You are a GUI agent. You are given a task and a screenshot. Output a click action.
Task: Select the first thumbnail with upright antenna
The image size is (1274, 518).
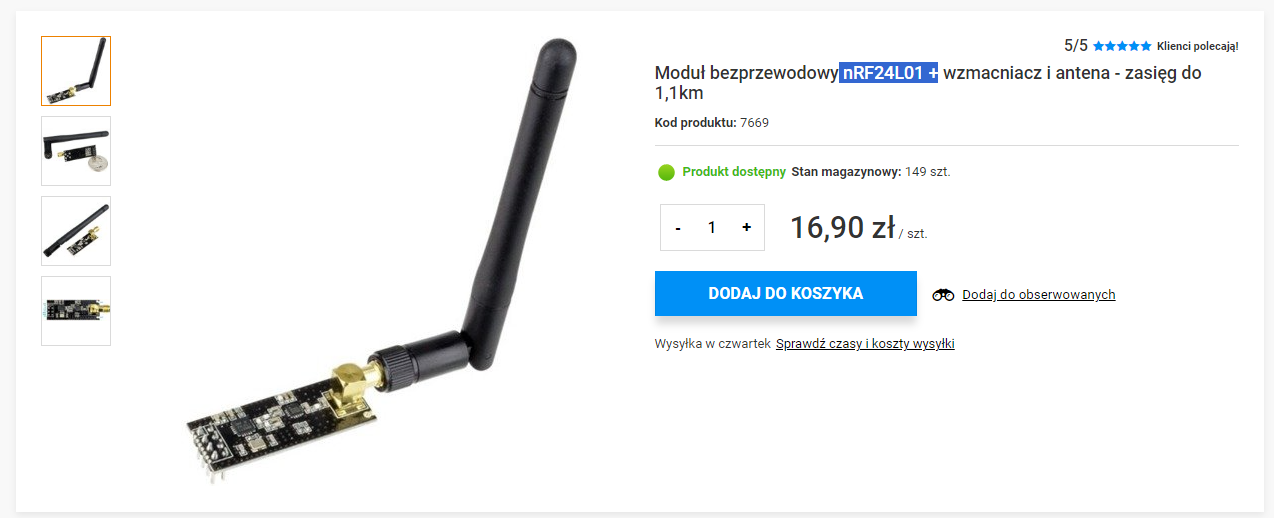76,71
